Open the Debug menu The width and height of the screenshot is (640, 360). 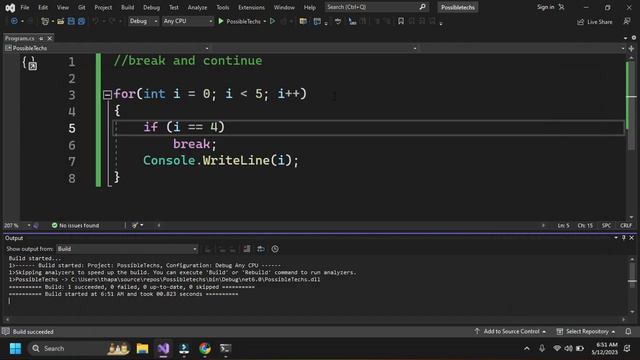point(151,7)
